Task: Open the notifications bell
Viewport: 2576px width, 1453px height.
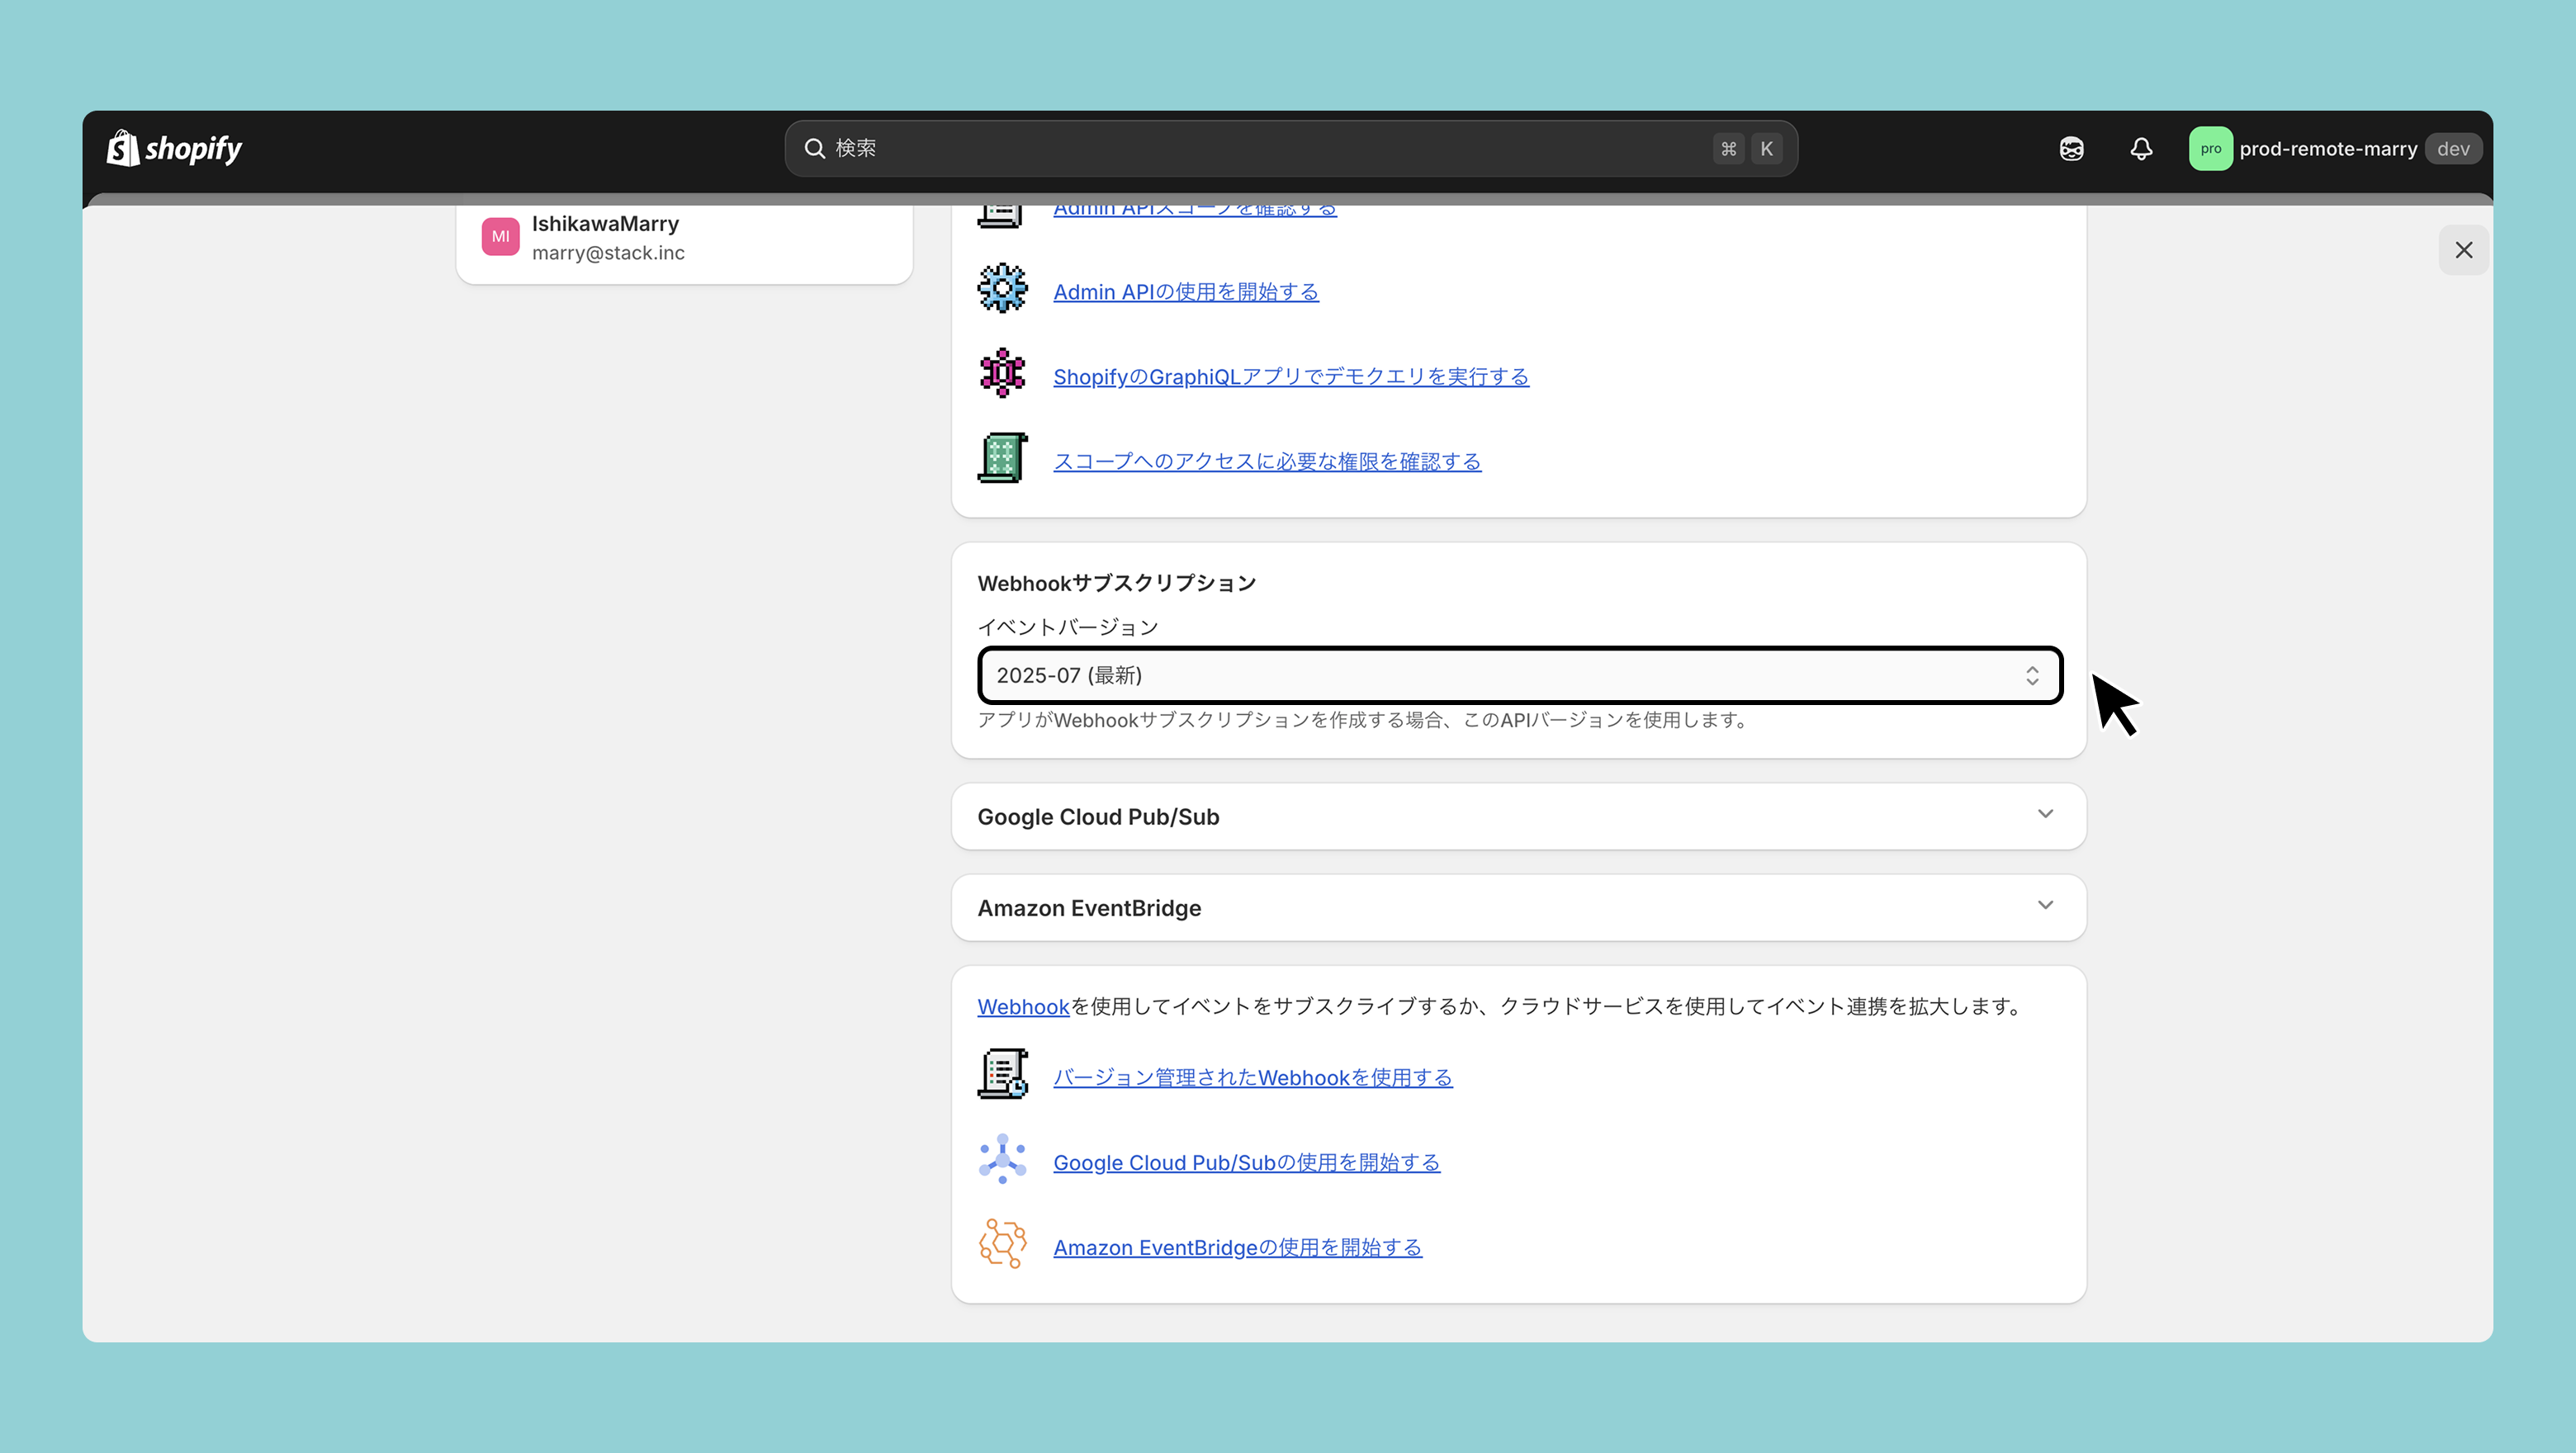Action: [2140, 149]
